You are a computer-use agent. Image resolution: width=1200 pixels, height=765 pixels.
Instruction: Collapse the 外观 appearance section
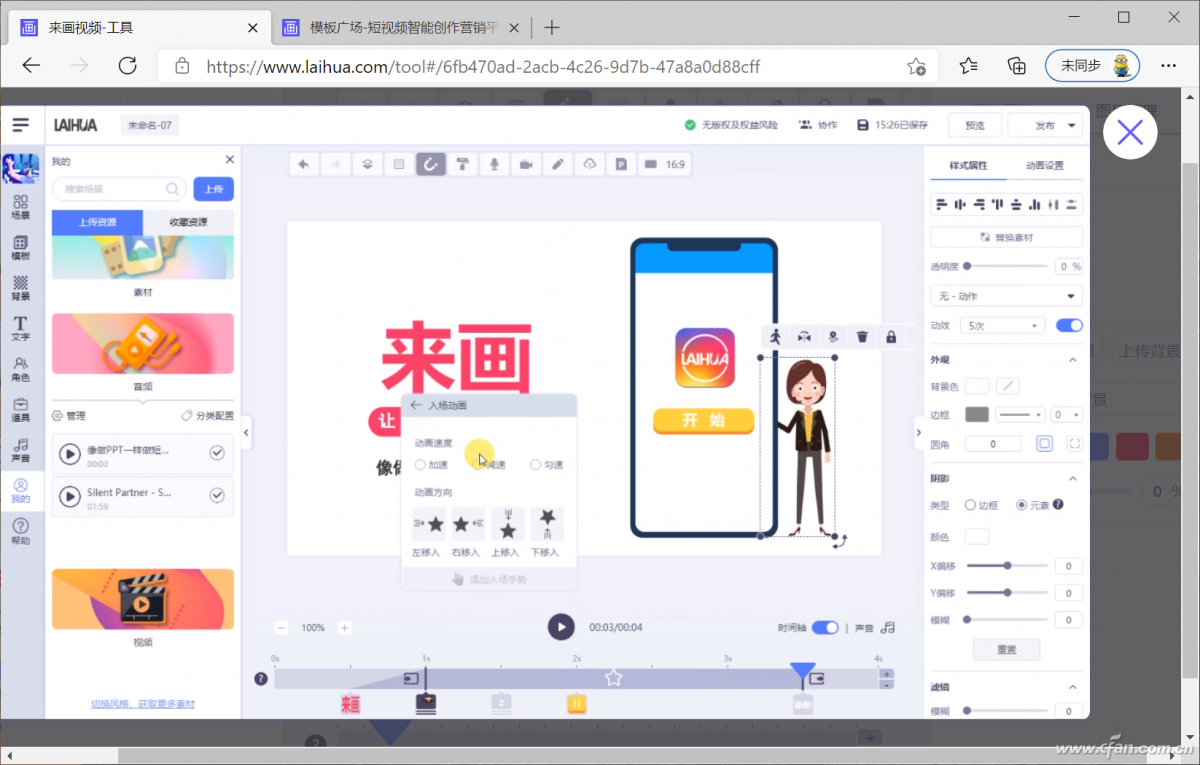pyautogui.click(x=1073, y=360)
